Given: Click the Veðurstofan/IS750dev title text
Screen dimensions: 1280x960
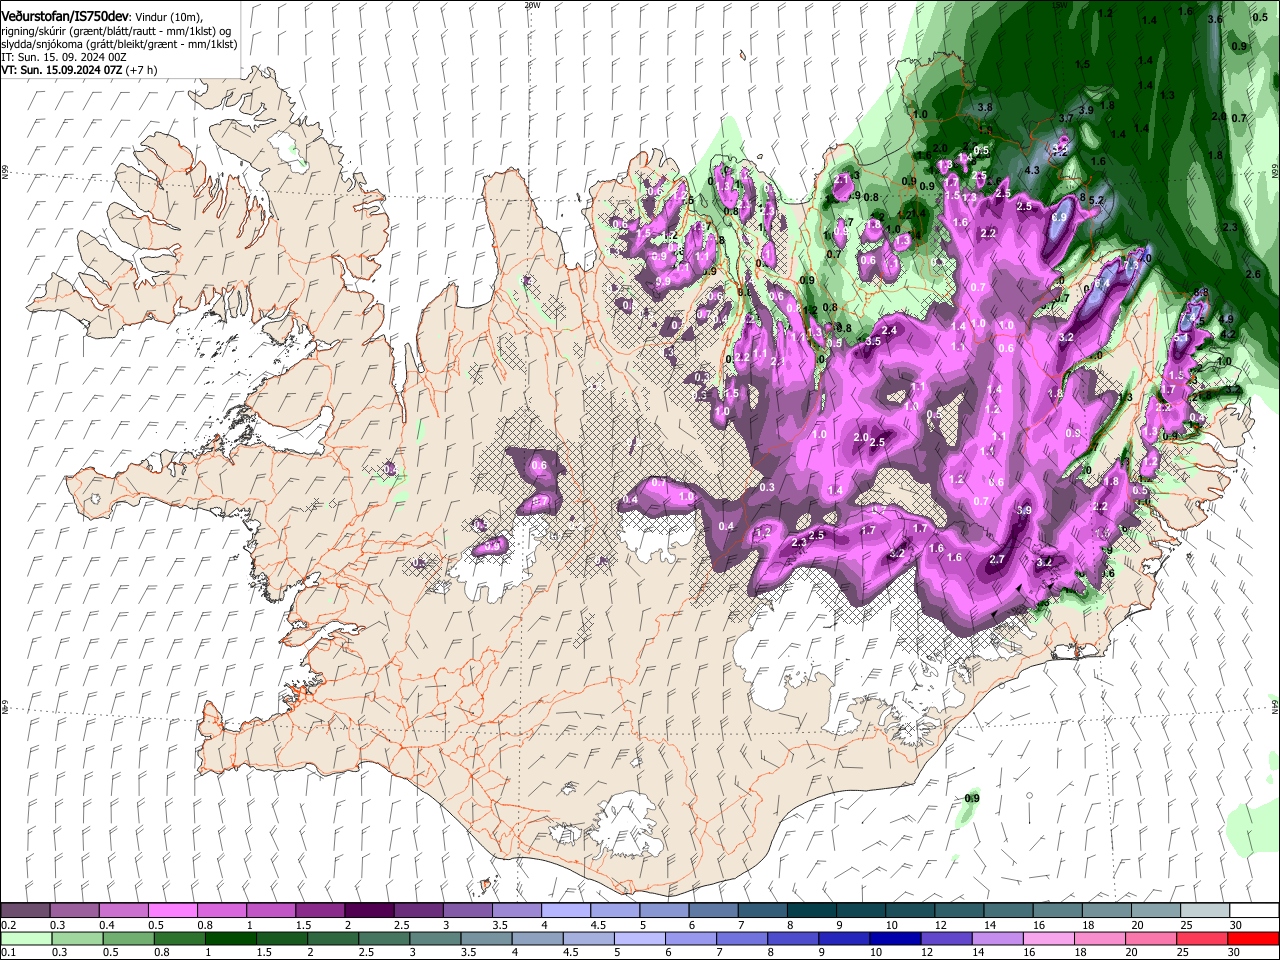Looking at the screenshot, I should pyautogui.click(x=66, y=17).
